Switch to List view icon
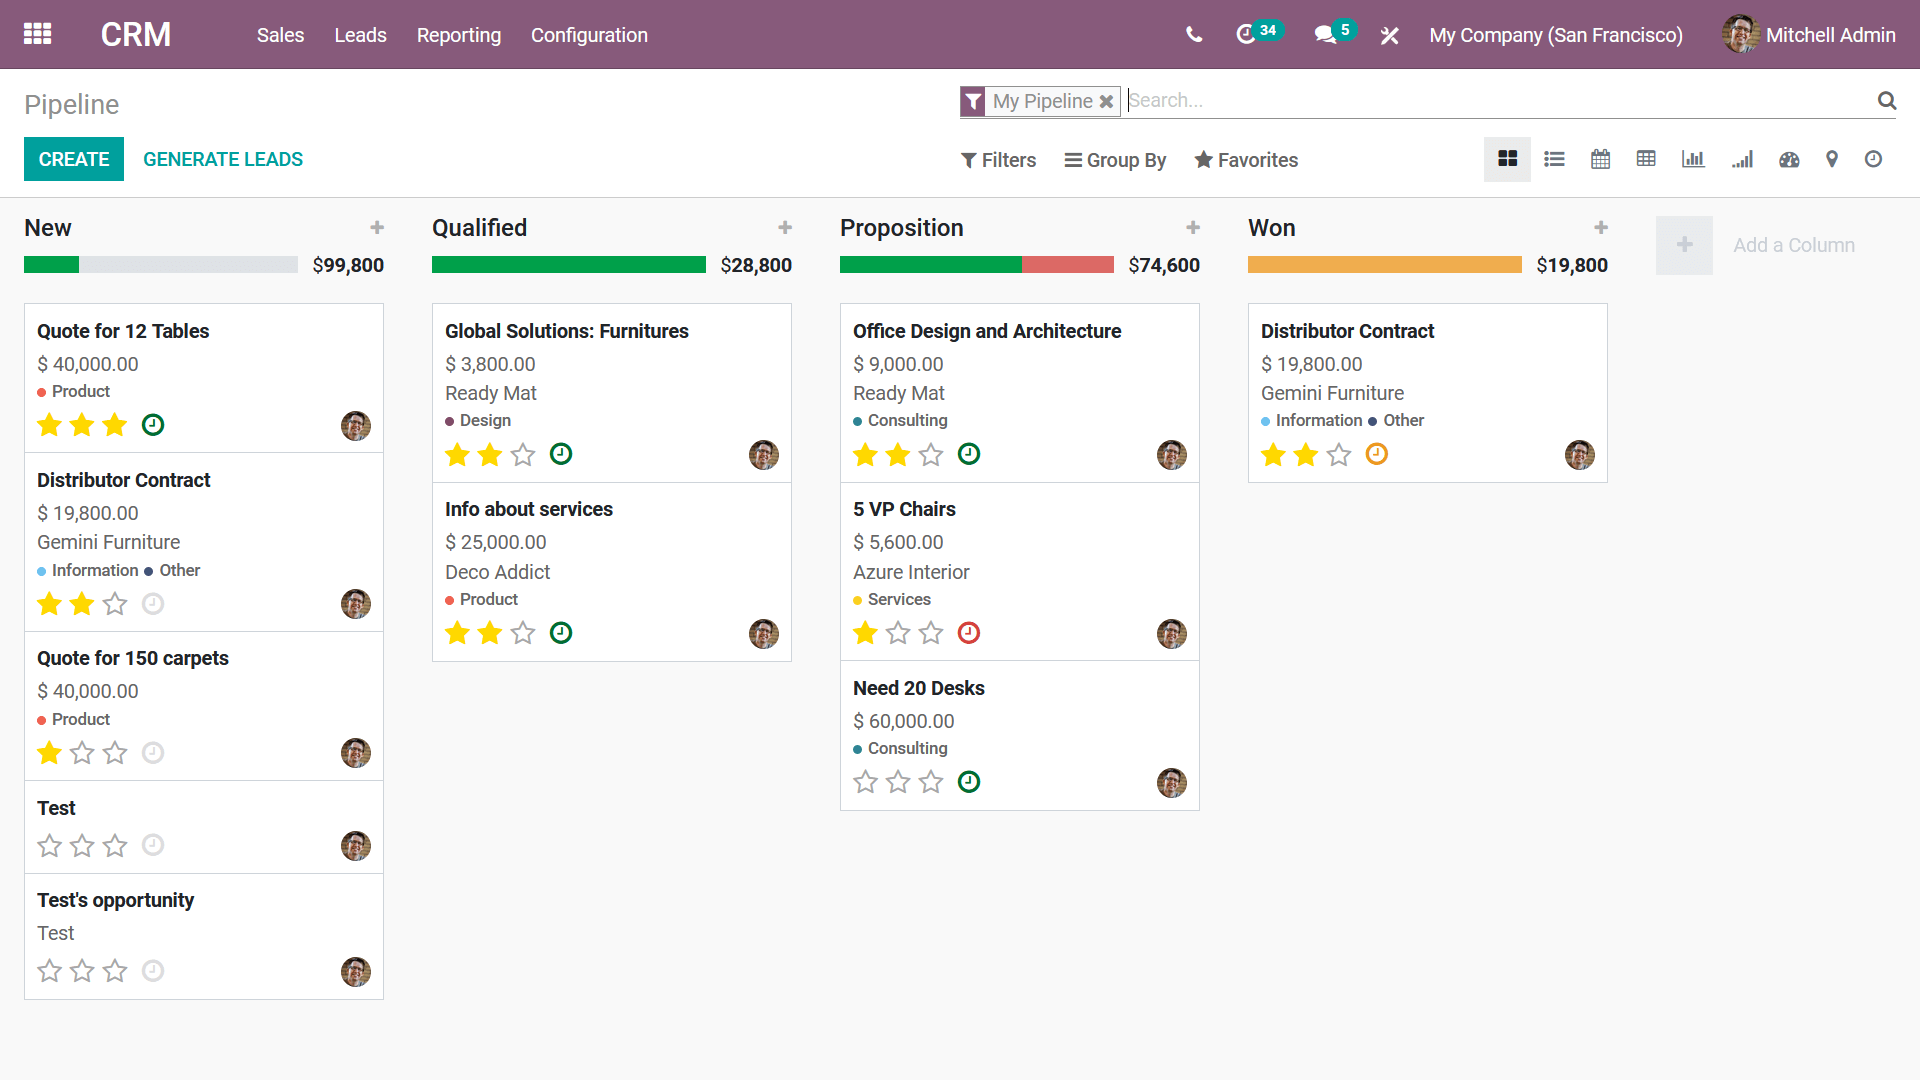This screenshot has width=1920, height=1080. coord(1553,160)
